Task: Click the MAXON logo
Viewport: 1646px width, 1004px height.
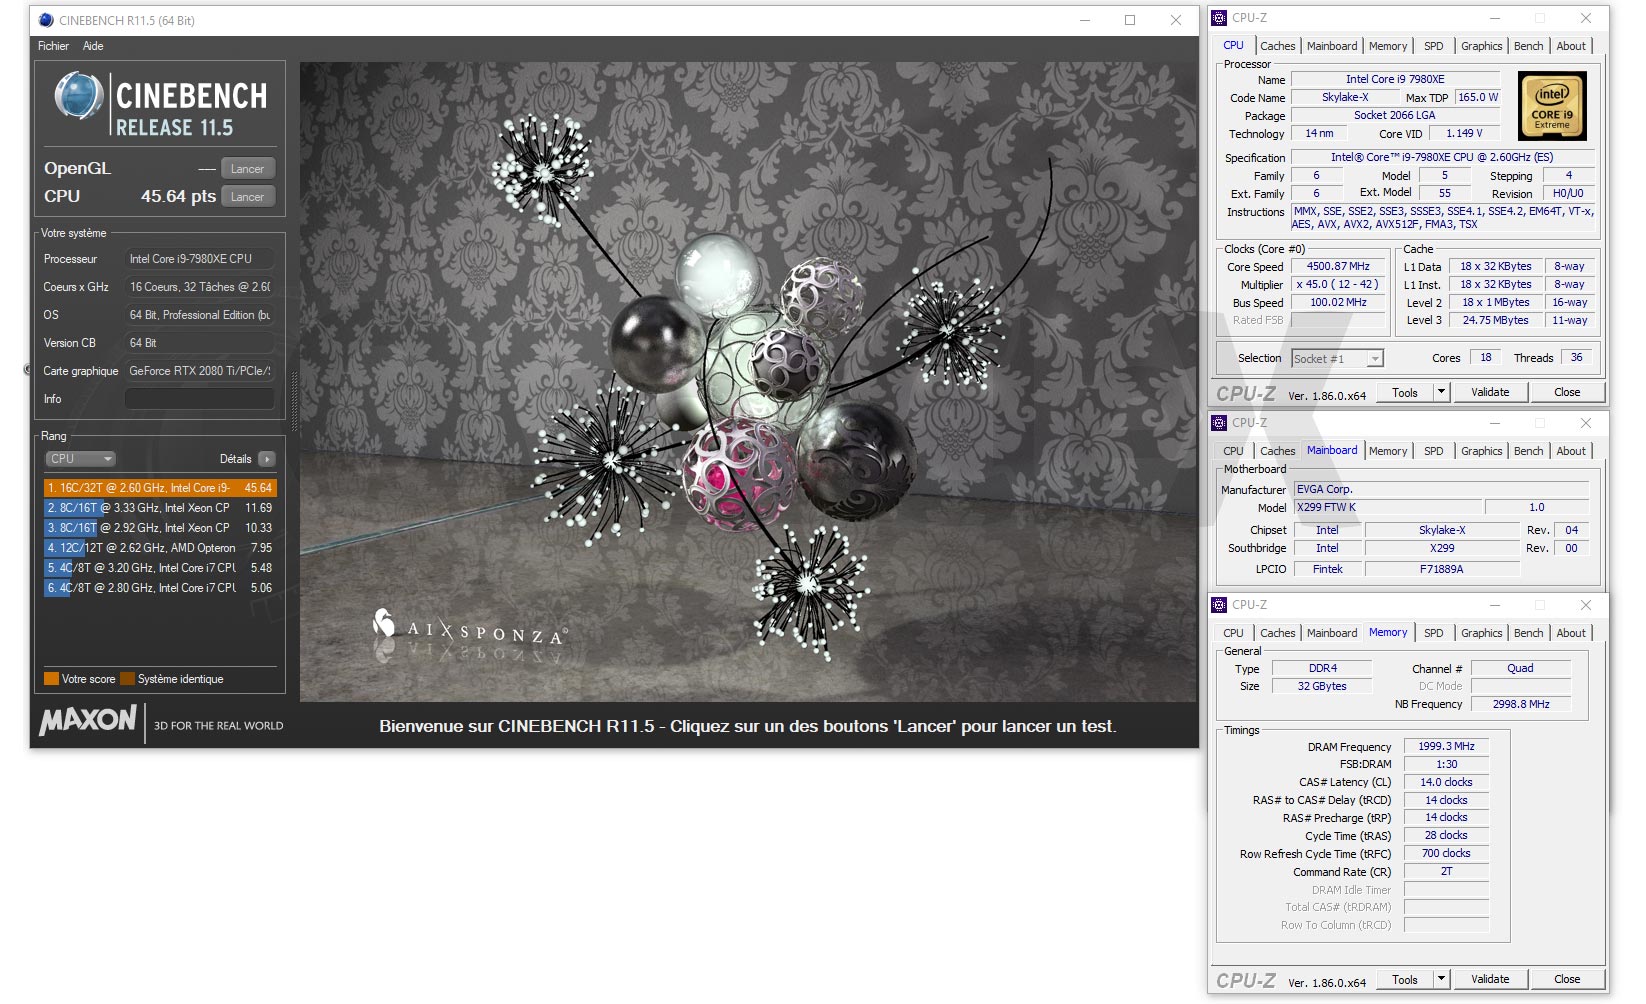Action: pyautogui.click(x=88, y=721)
